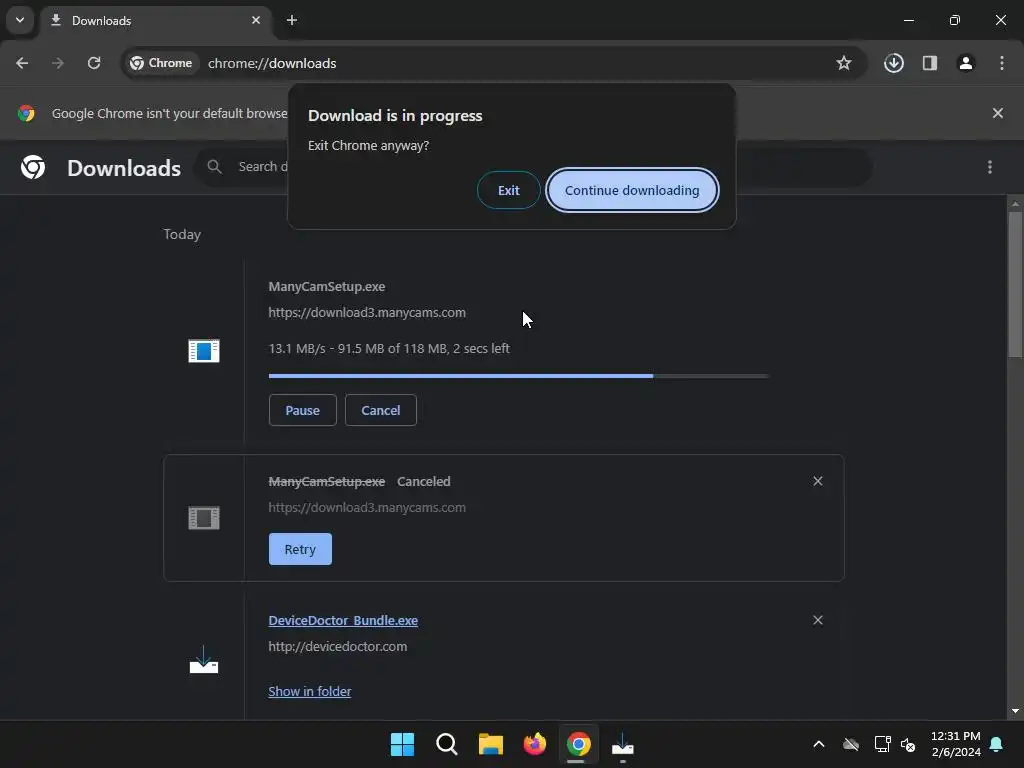Screen dimensions: 1024x768
Task: Click the network status tray icon
Action: pos(882,744)
